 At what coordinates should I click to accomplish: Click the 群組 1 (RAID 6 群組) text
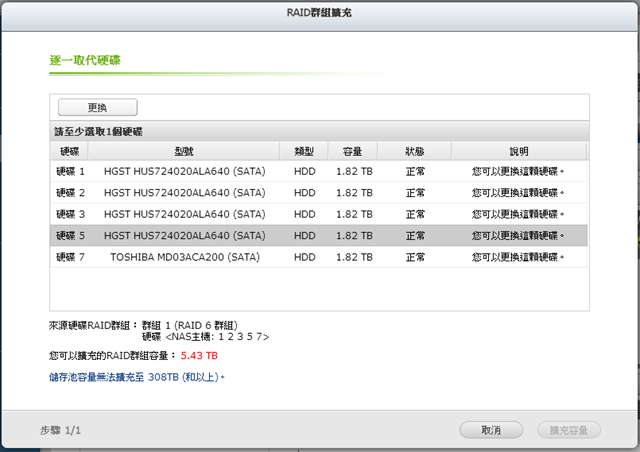189,325
